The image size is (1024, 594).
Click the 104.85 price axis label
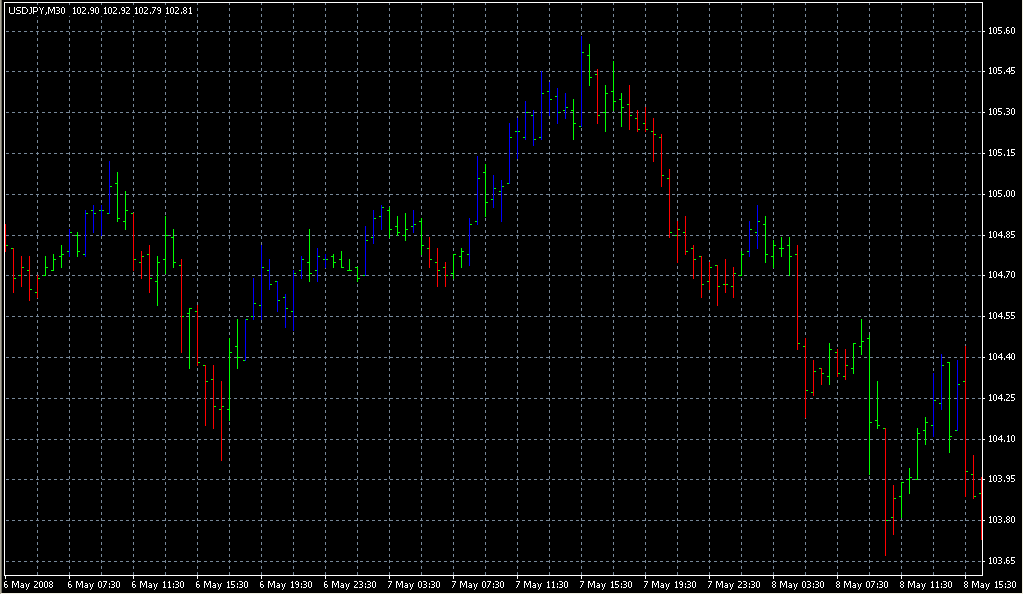click(1002, 235)
